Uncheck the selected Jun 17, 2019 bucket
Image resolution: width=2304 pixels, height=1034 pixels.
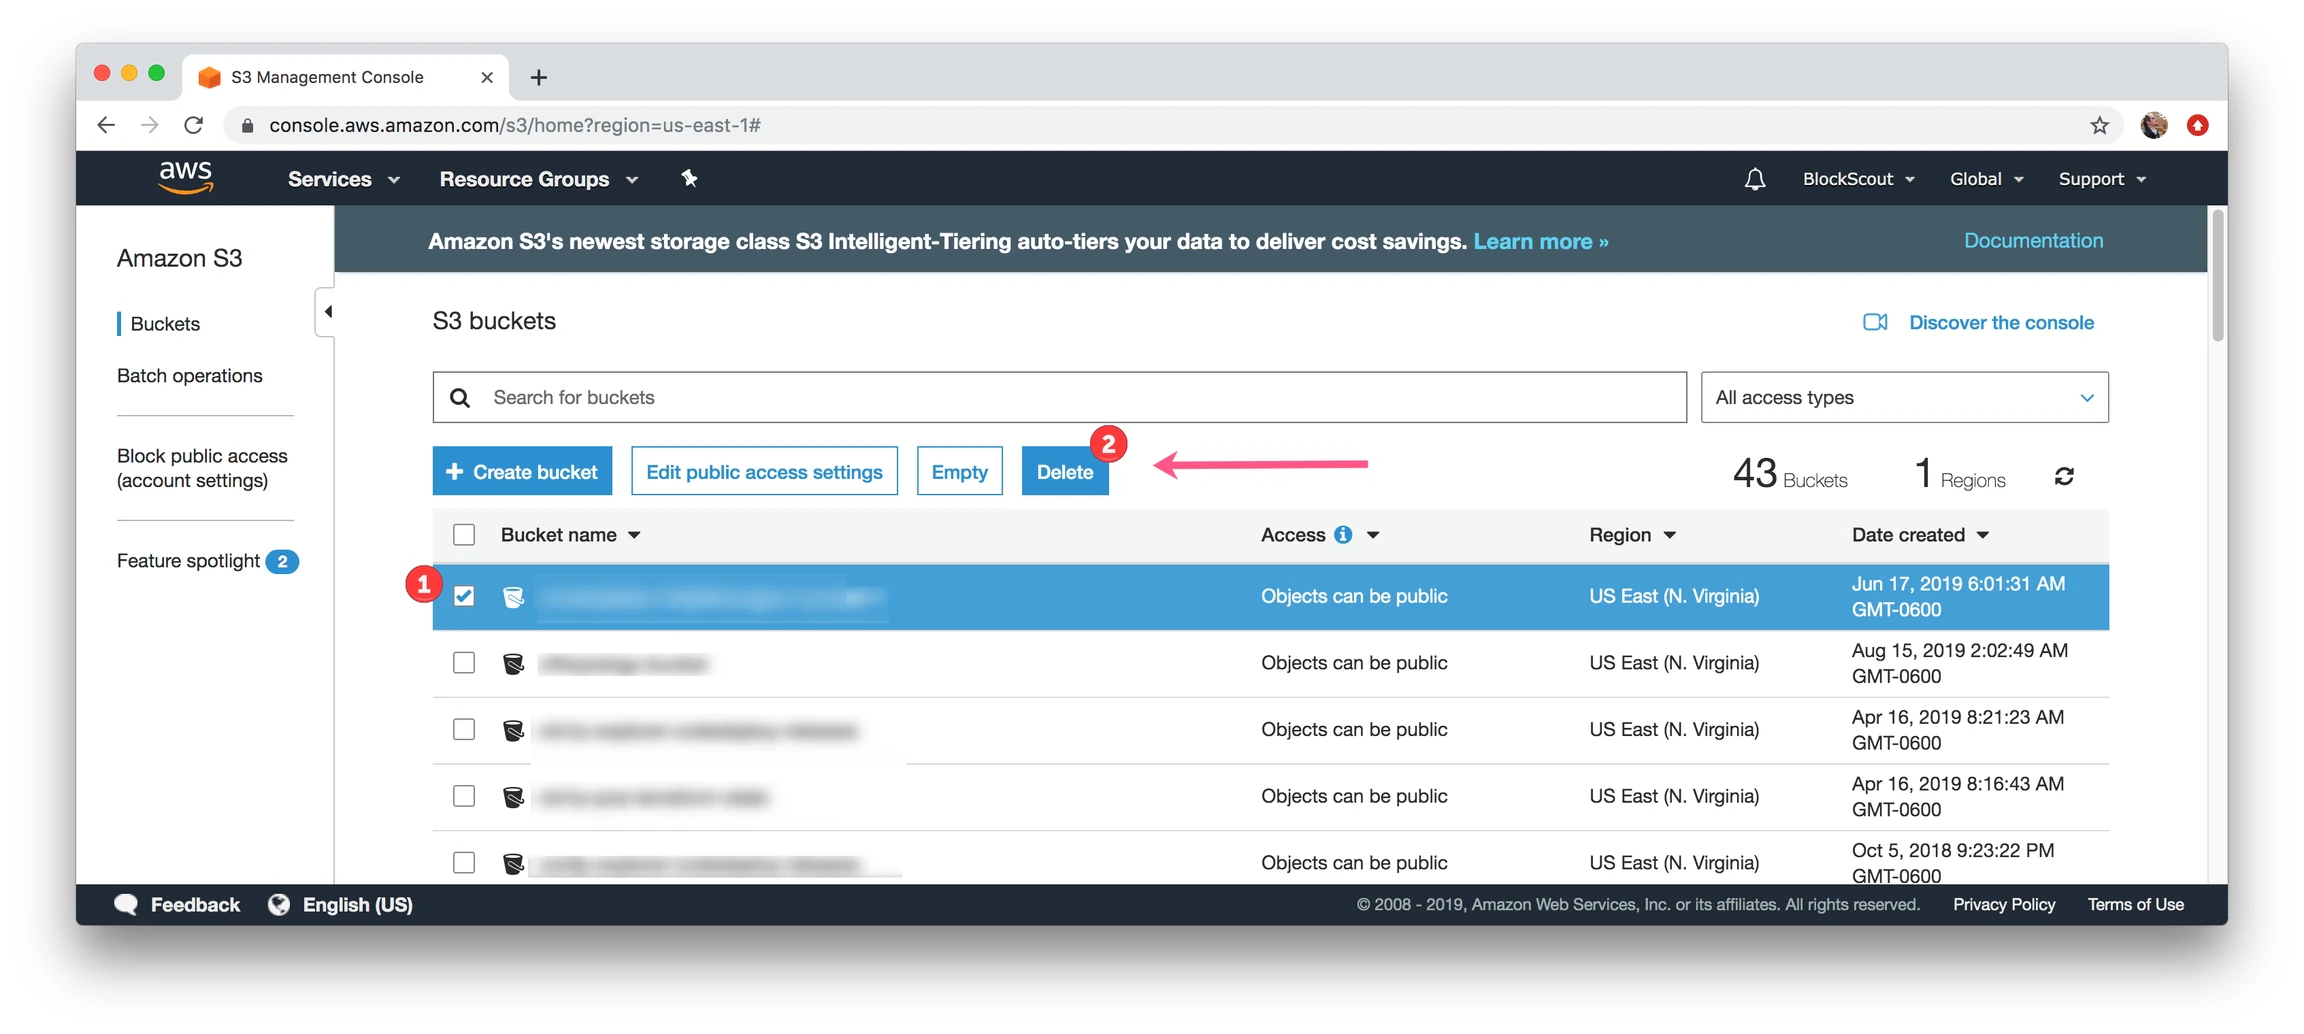464,596
